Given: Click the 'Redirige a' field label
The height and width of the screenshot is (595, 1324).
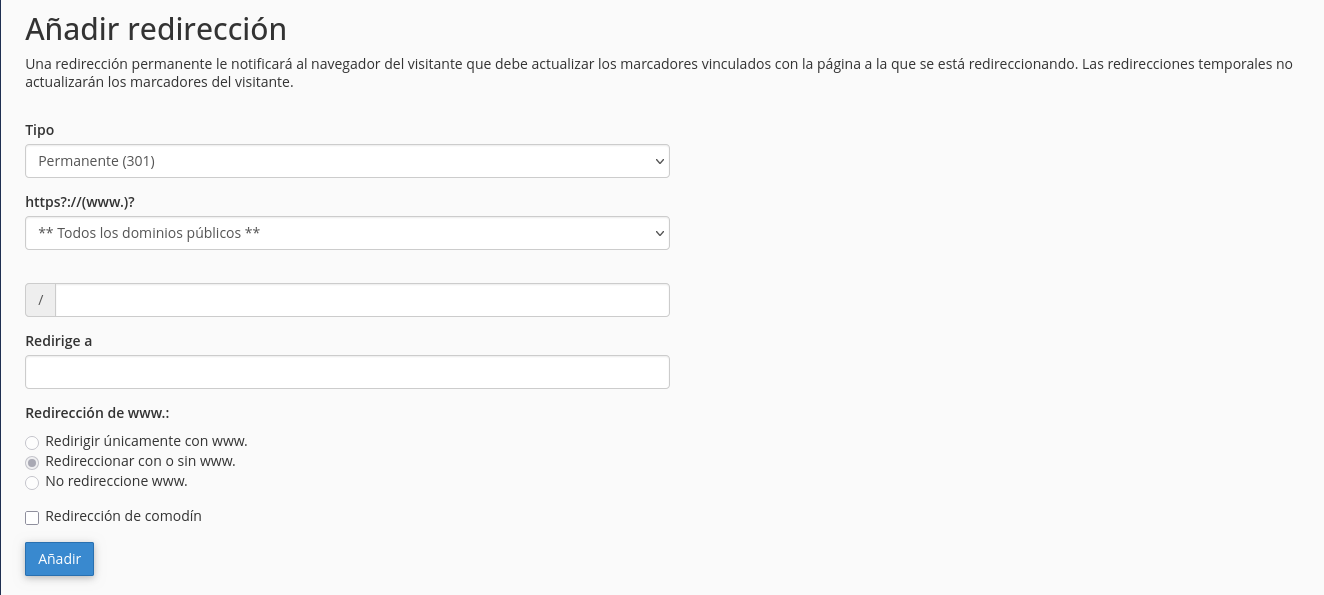Looking at the screenshot, I should [58, 341].
